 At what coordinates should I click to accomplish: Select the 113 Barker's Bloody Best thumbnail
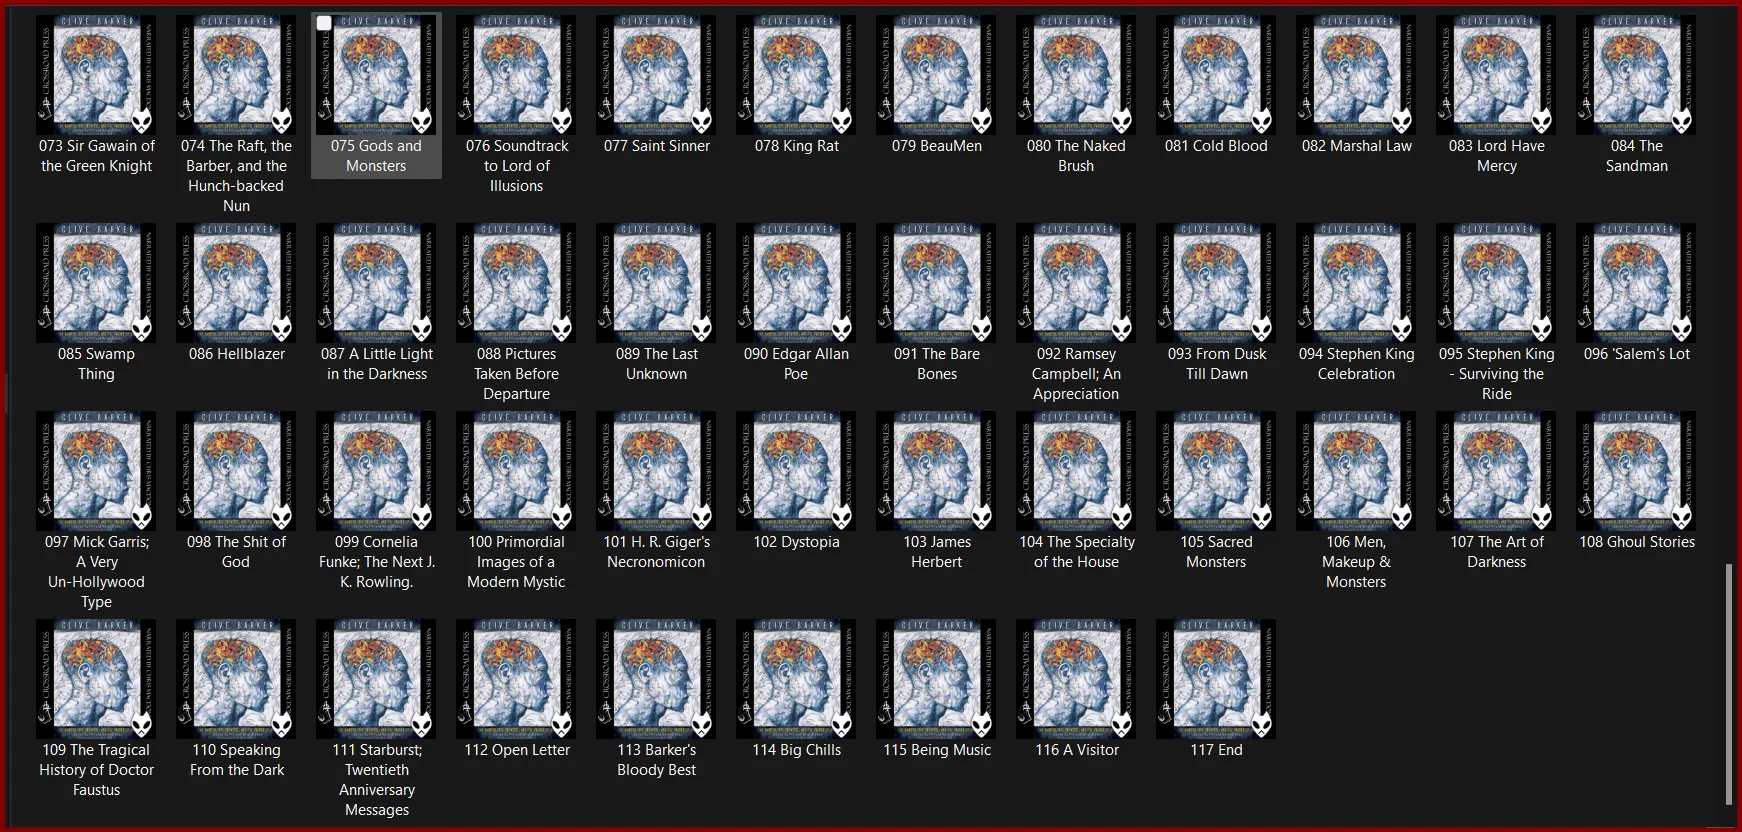[656, 679]
